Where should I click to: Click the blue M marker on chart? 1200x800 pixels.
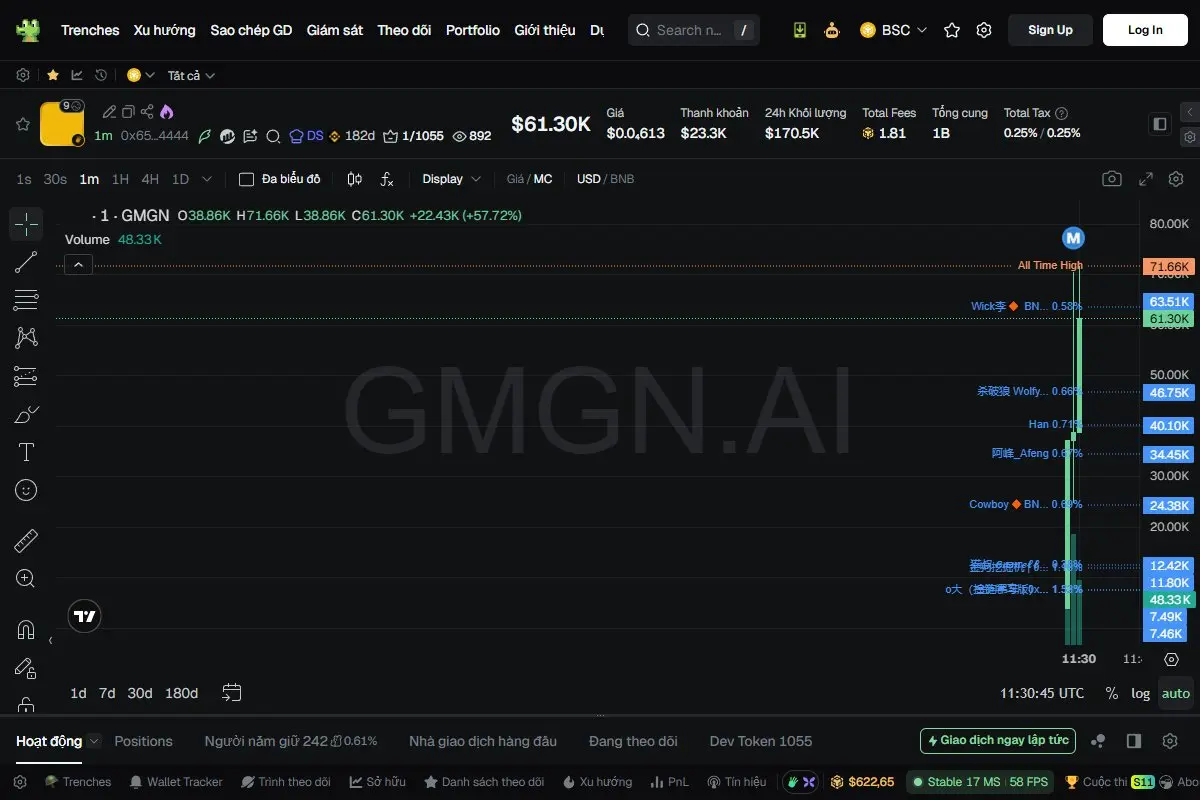(1073, 238)
